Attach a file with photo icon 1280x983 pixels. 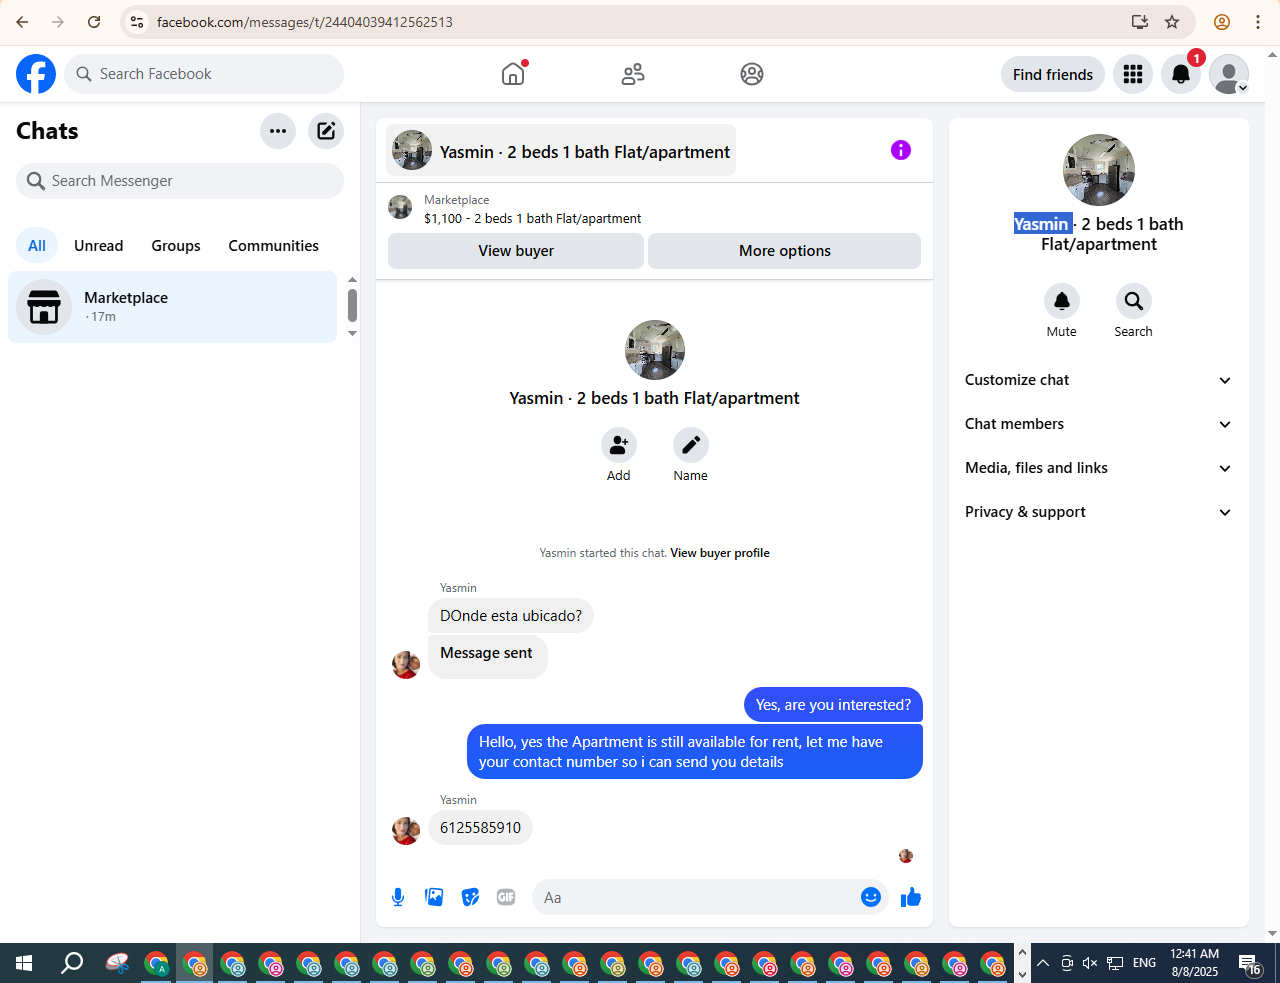[434, 897]
